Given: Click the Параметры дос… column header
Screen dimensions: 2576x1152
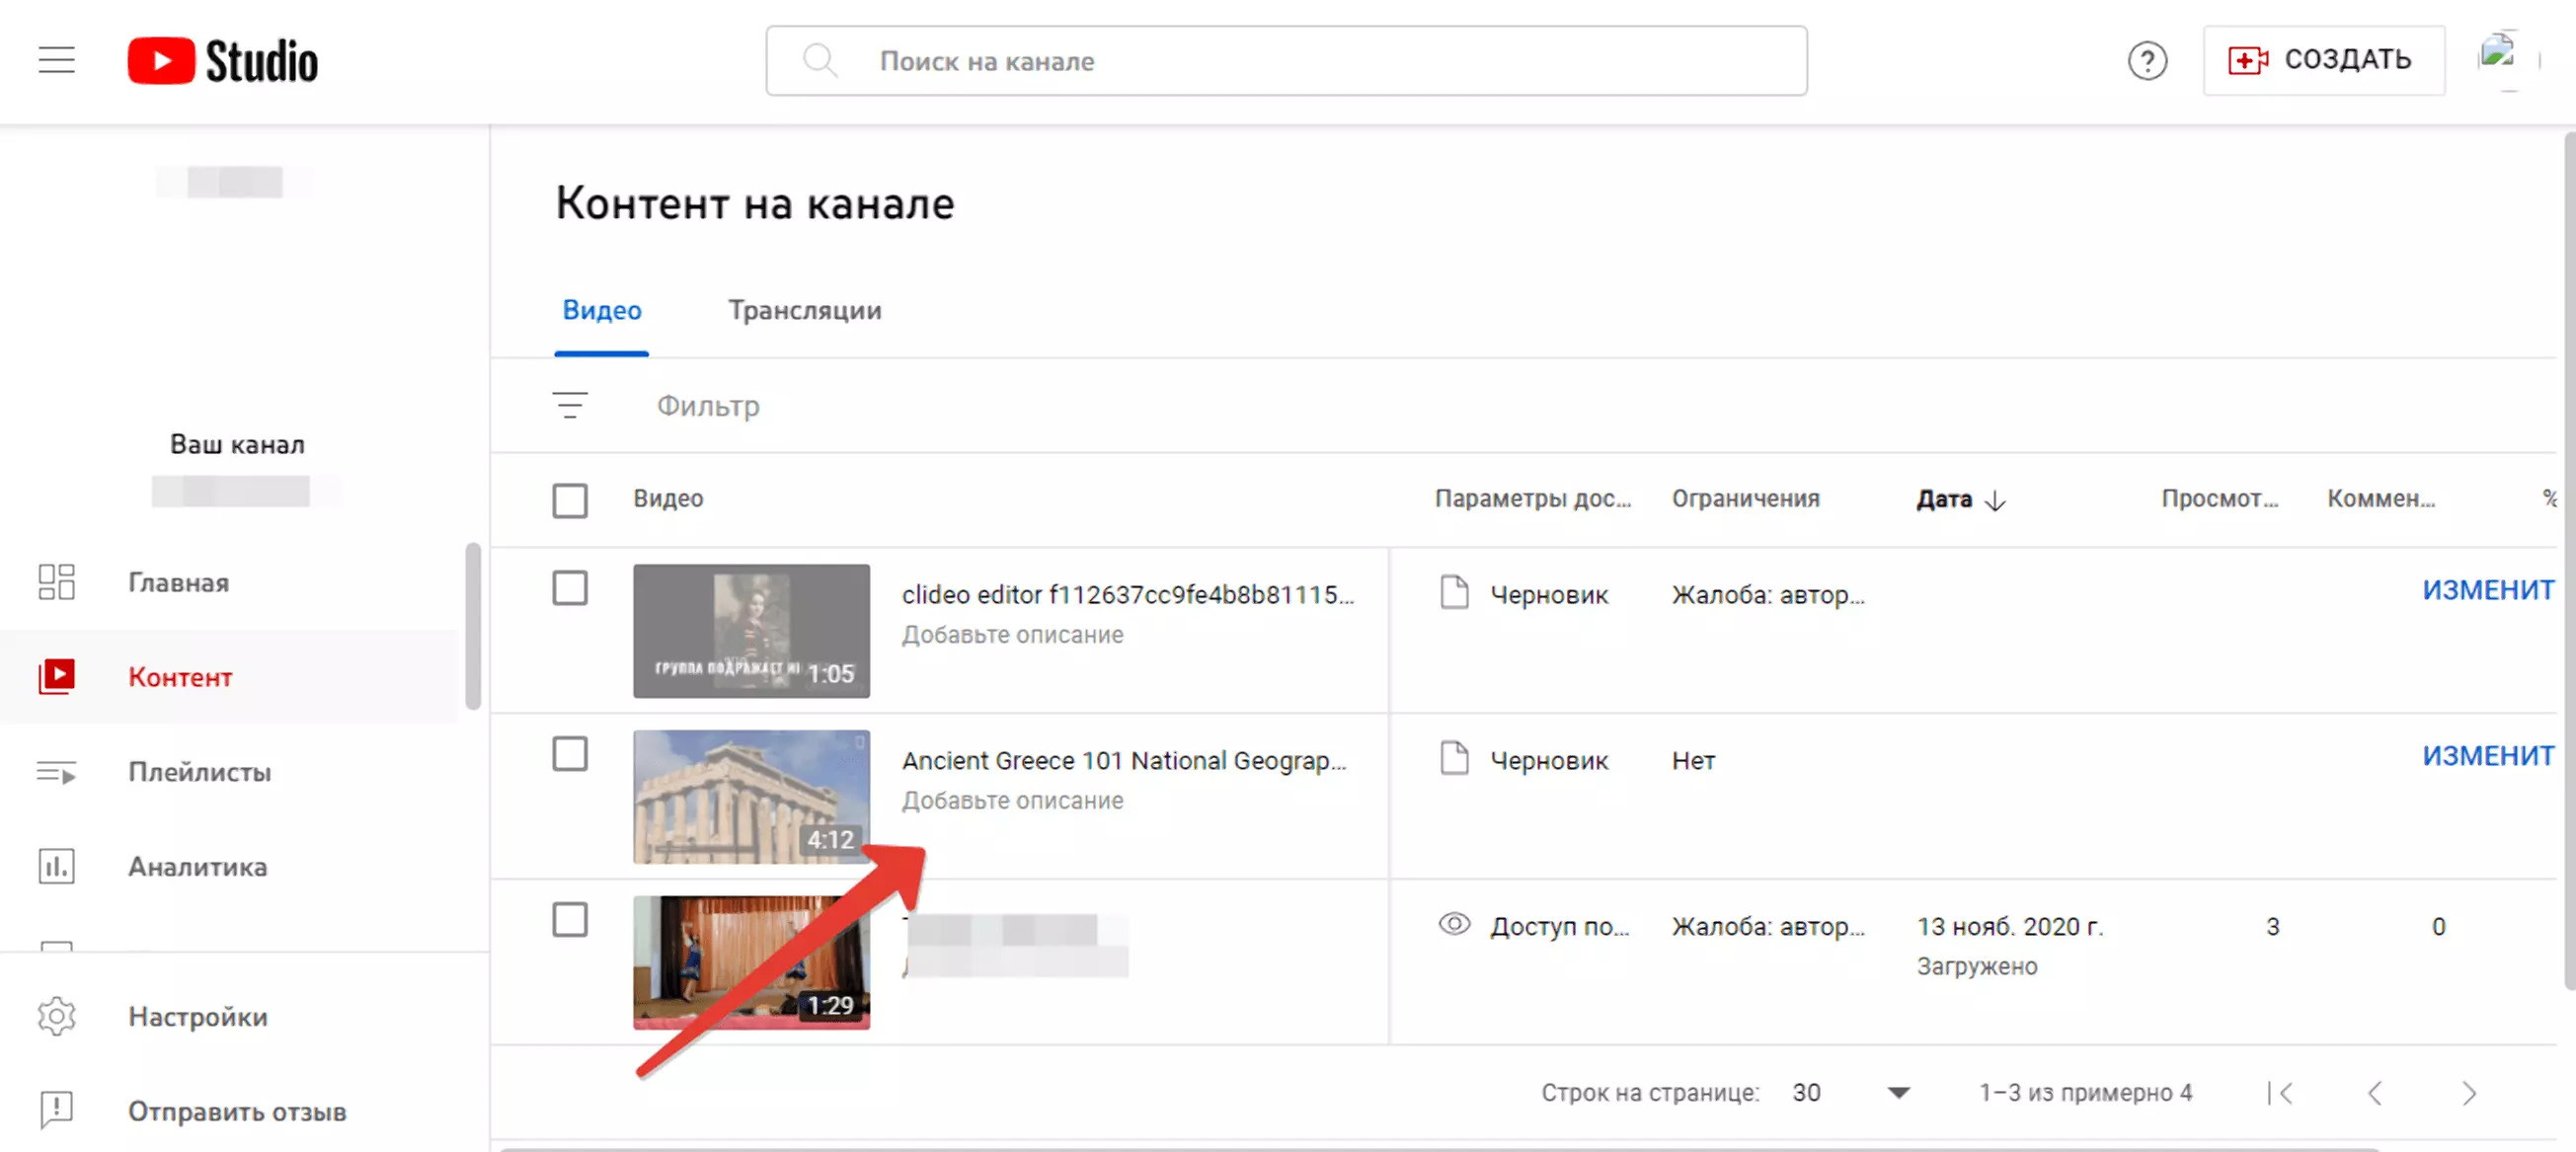Looking at the screenshot, I should click(1533, 498).
